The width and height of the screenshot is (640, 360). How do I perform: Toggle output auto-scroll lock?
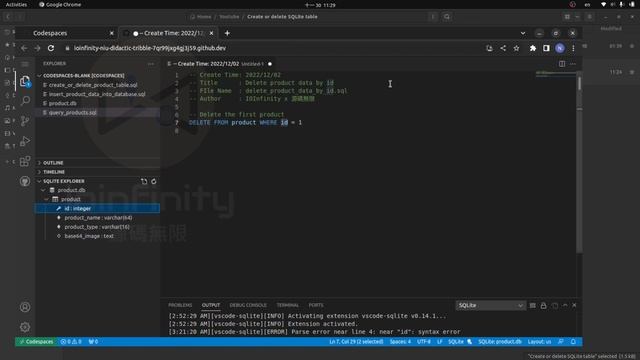543,305
